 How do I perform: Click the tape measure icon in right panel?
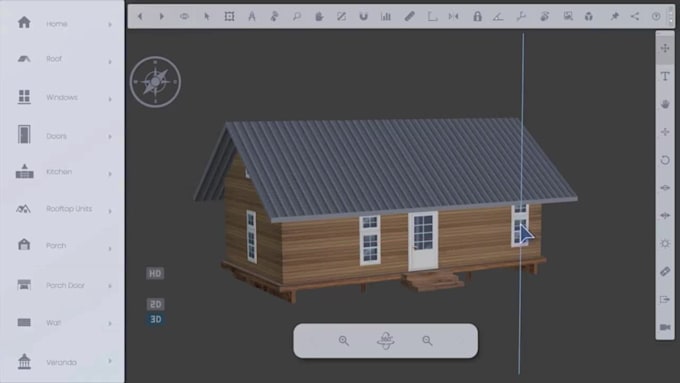click(x=665, y=272)
